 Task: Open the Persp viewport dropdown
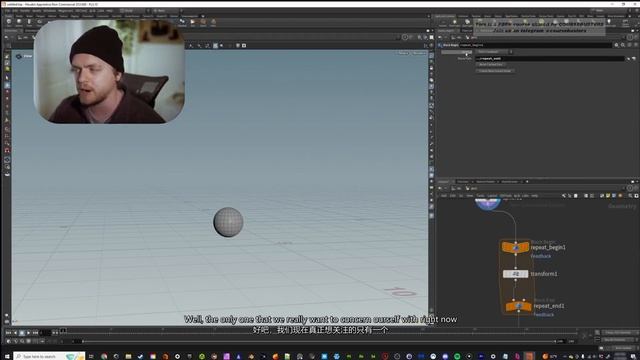pos(403,53)
